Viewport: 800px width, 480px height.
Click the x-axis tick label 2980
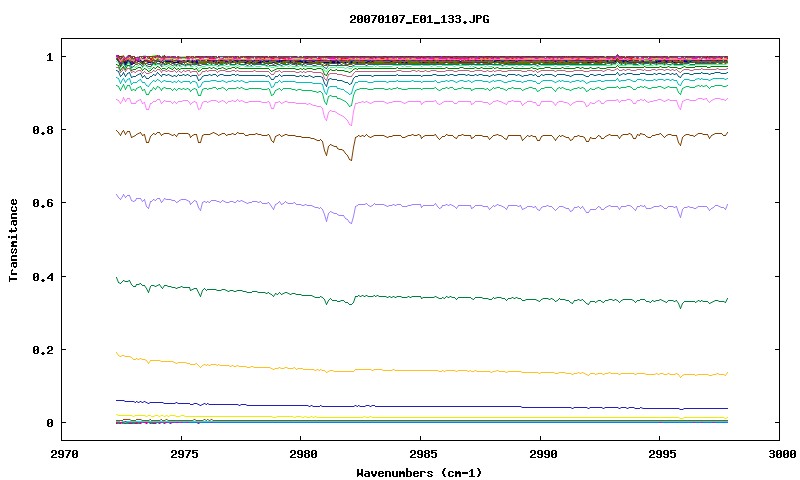tap(303, 454)
